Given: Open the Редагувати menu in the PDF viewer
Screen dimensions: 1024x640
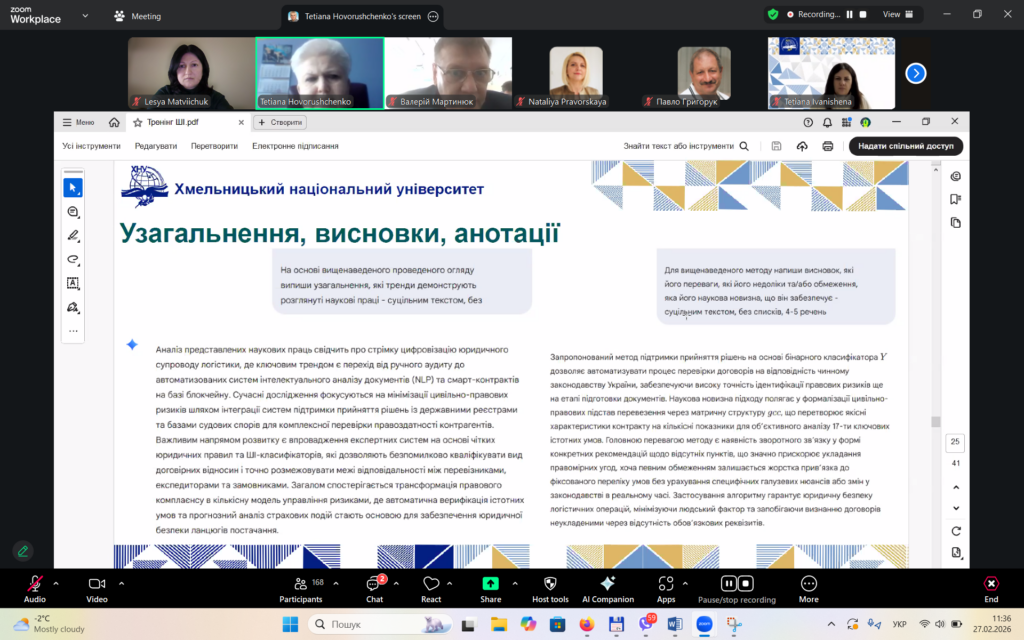Looking at the screenshot, I should [x=156, y=146].
